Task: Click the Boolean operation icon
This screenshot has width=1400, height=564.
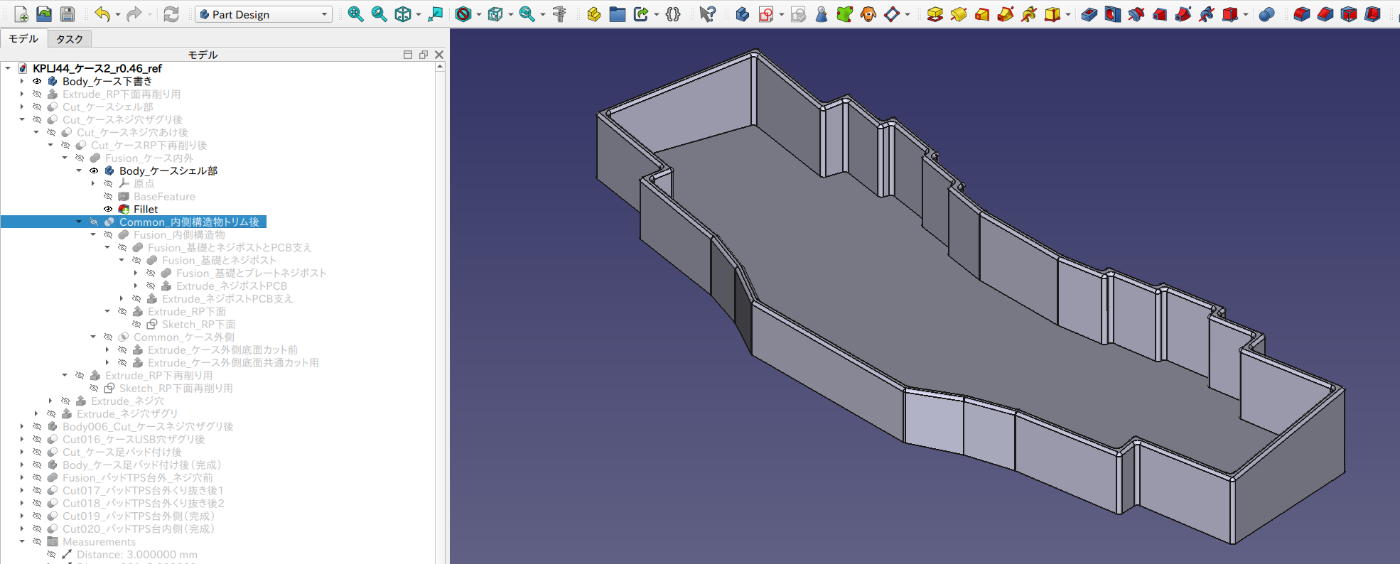Action: coord(1266,14)
